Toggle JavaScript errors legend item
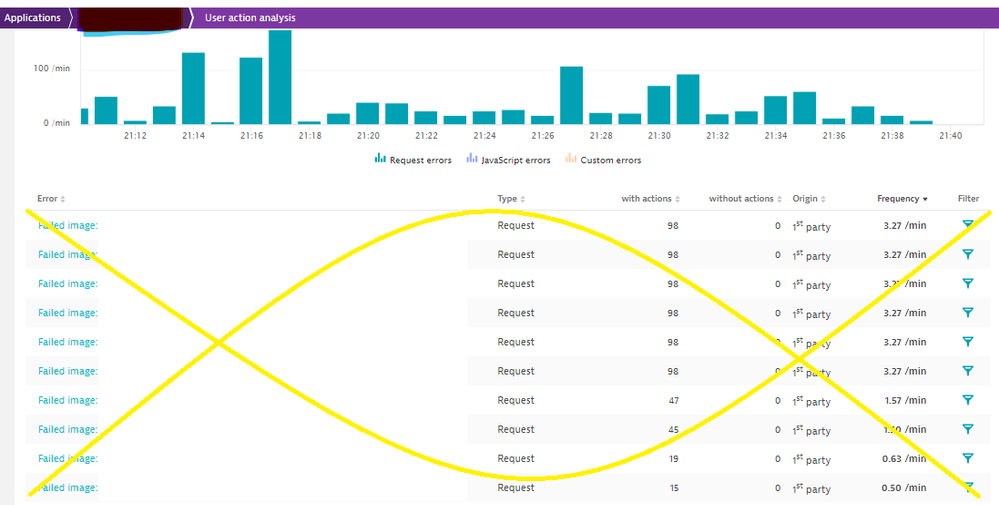Image resolution: width=999 pixels, height=505 pixels. (x=508, y=160)
